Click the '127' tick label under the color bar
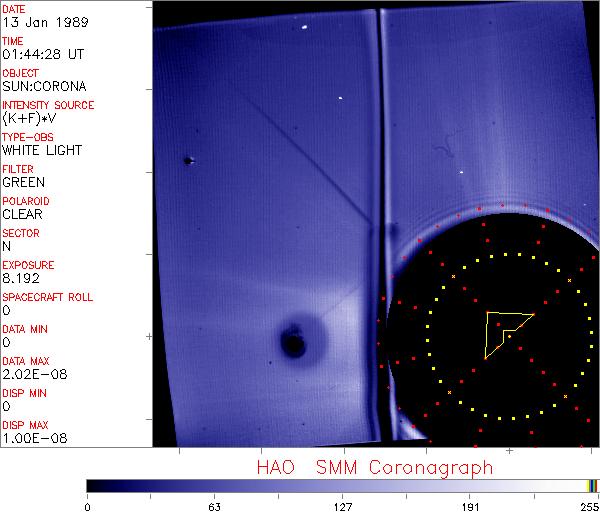600x512 pixels. pos(343,505)
